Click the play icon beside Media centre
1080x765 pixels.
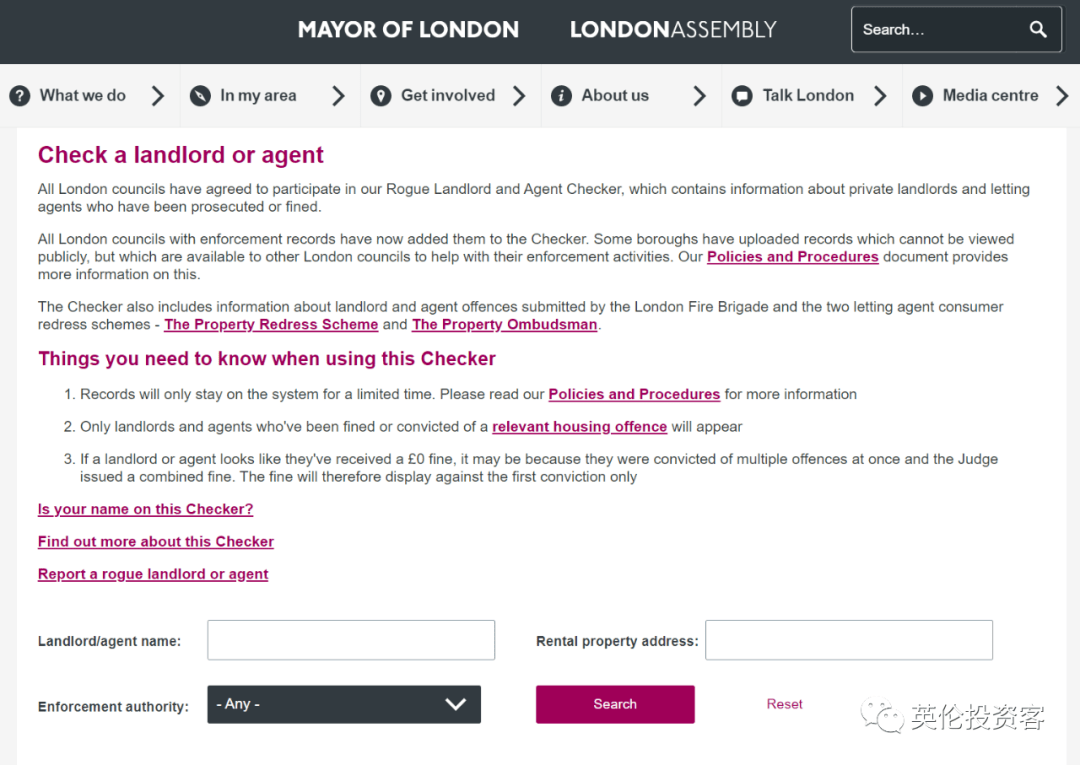[x=922, y=96]
